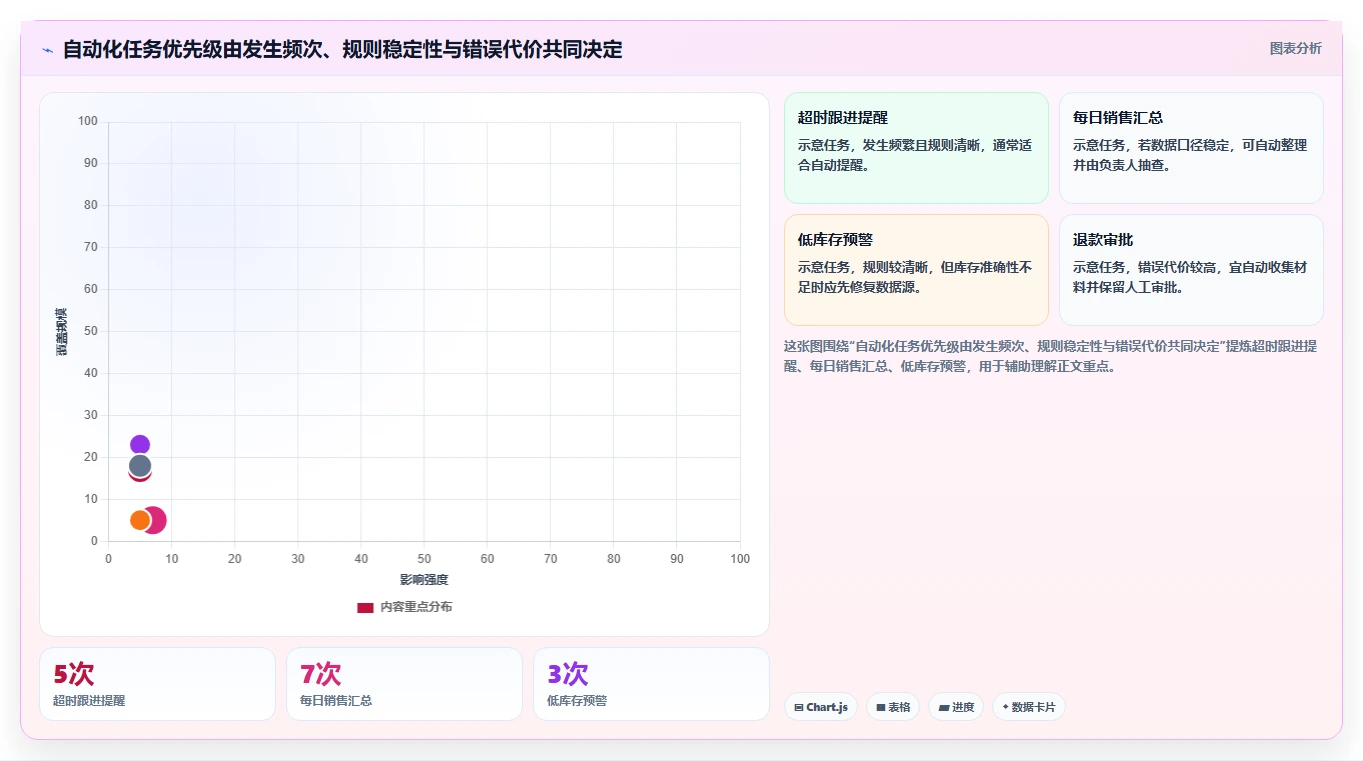Viewport: 1363px width, 761px height.
Task: Click the summary paragraph starting 这张图围绕
Action: [x=1051, y=356]
